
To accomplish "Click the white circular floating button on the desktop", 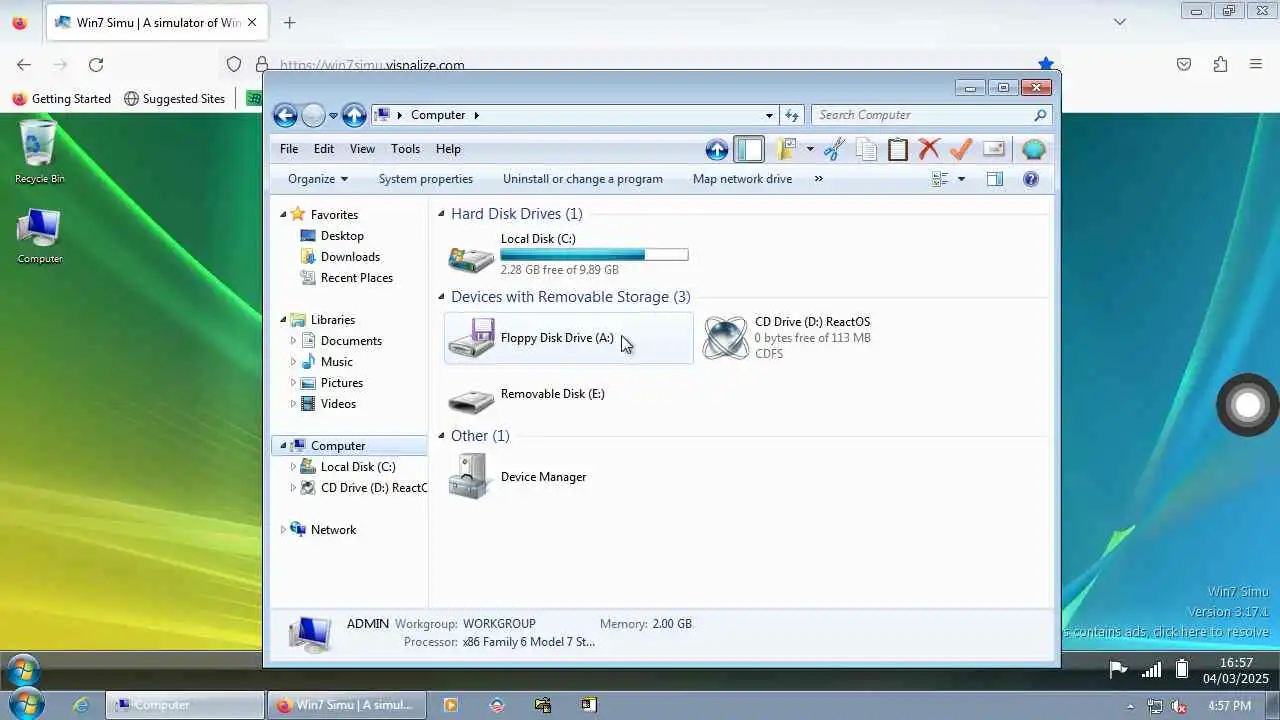I will (1248, 405).
